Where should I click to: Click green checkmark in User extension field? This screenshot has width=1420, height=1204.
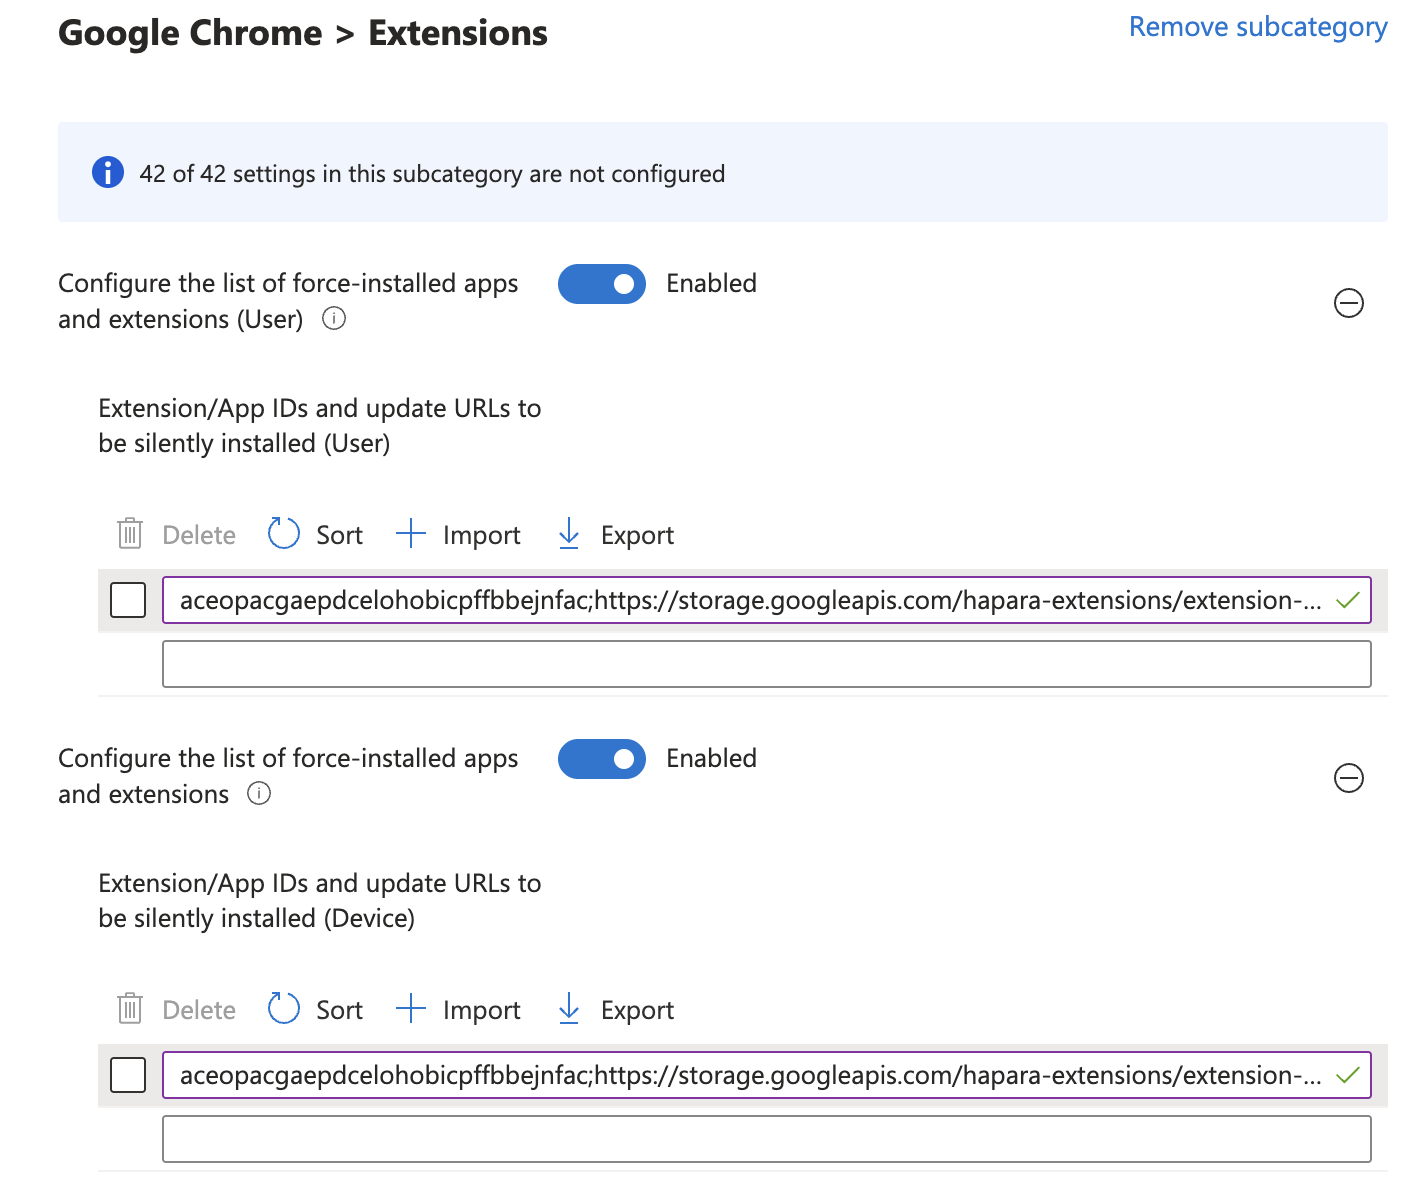click(x=1348, y=600)
